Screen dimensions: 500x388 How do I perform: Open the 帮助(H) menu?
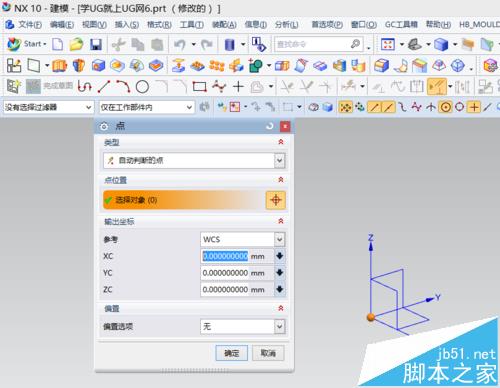click(x=438, y=25)
